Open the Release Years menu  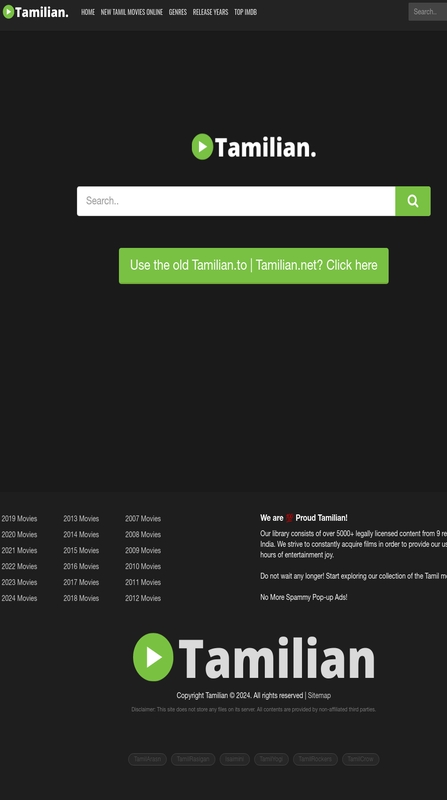[210, 12]
